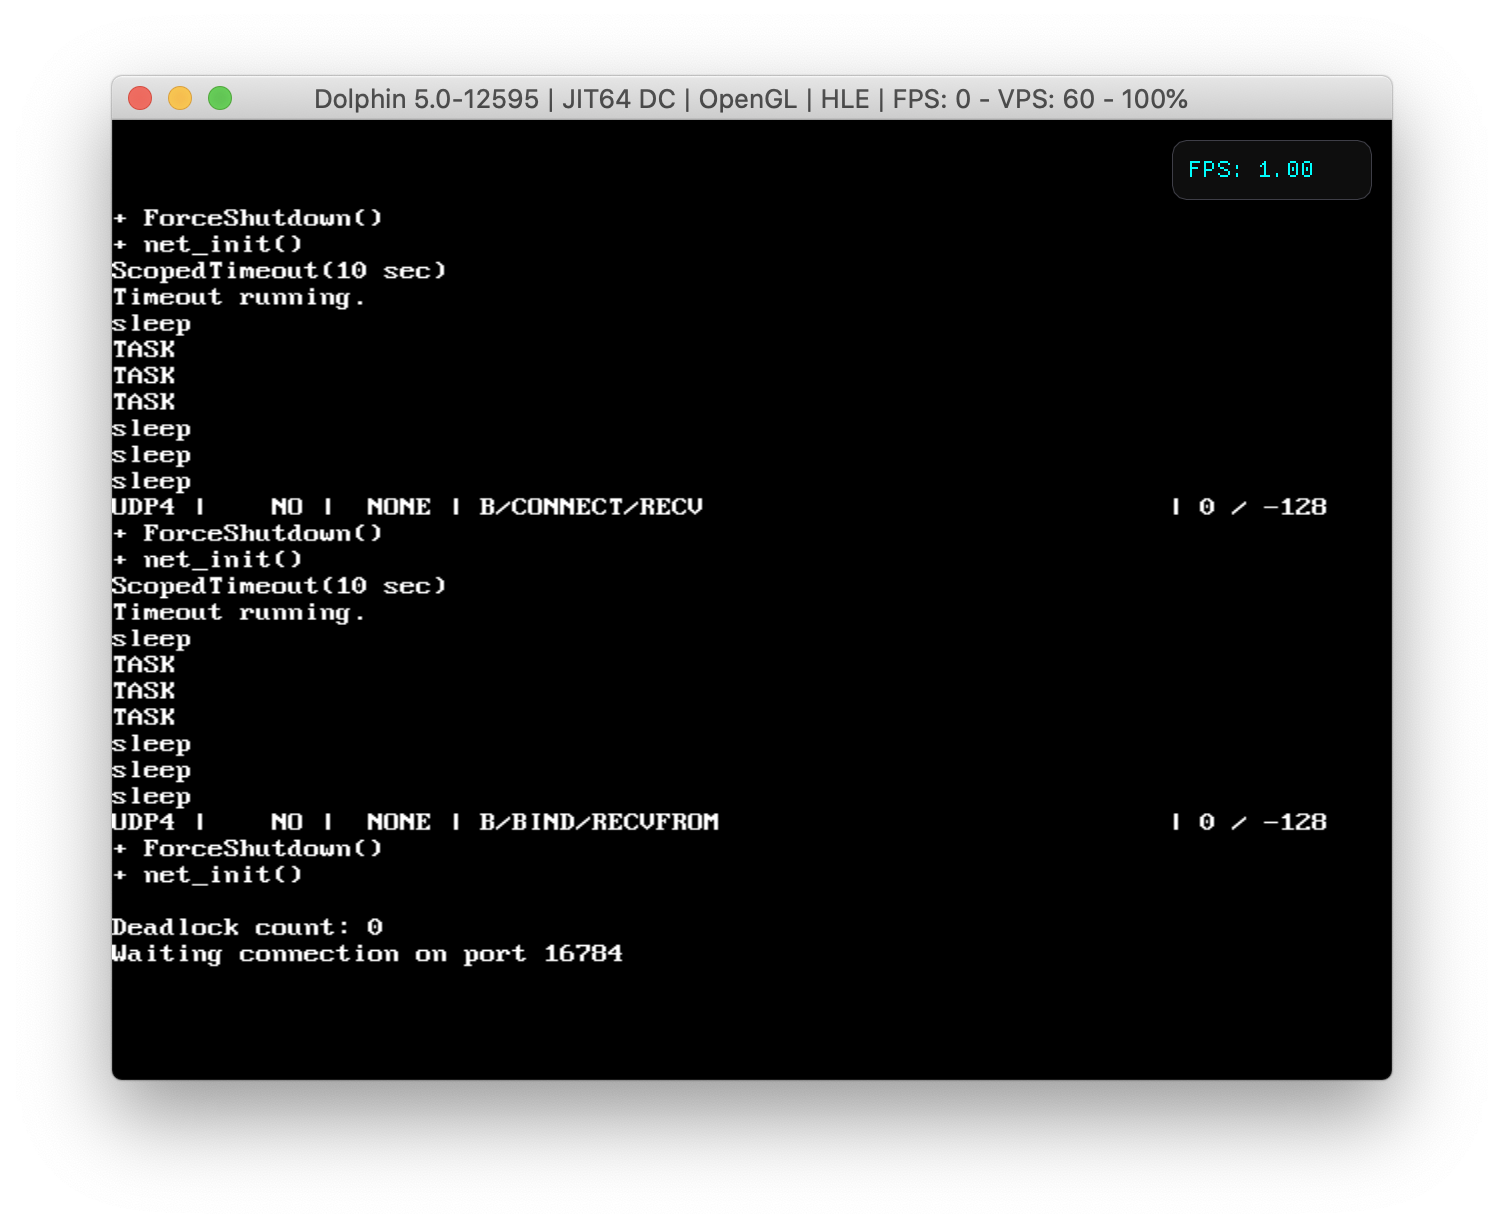Viewport: 1504px width, 1228px height.
Task: Click the UDP4 B/BIND/RECVFROM status line
Action: [415, 821]
